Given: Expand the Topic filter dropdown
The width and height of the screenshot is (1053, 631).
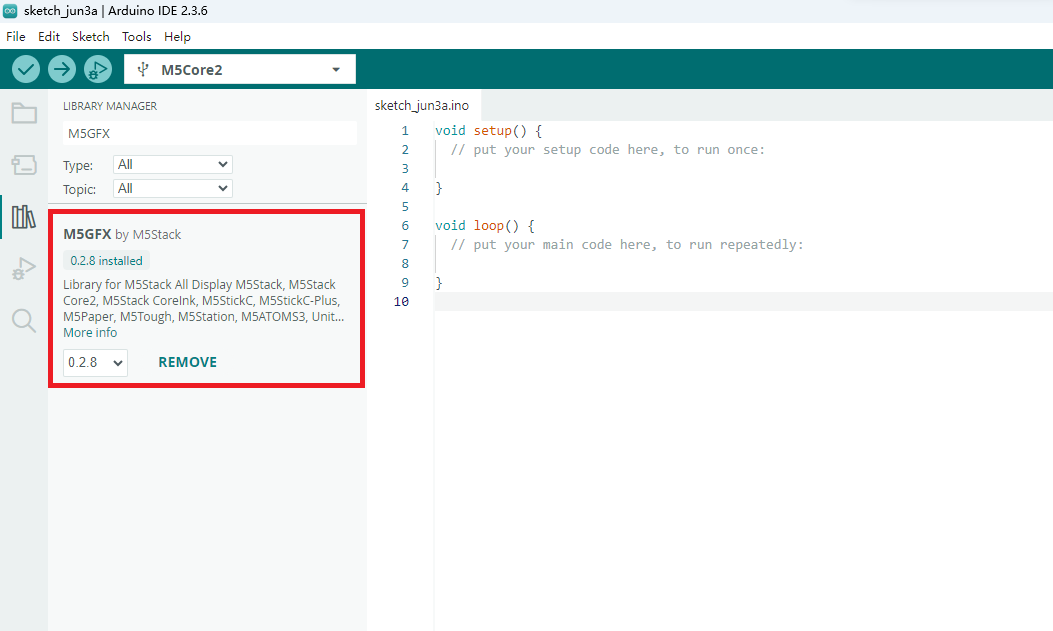Looking at the screenshot, I should tap(173, 189).
